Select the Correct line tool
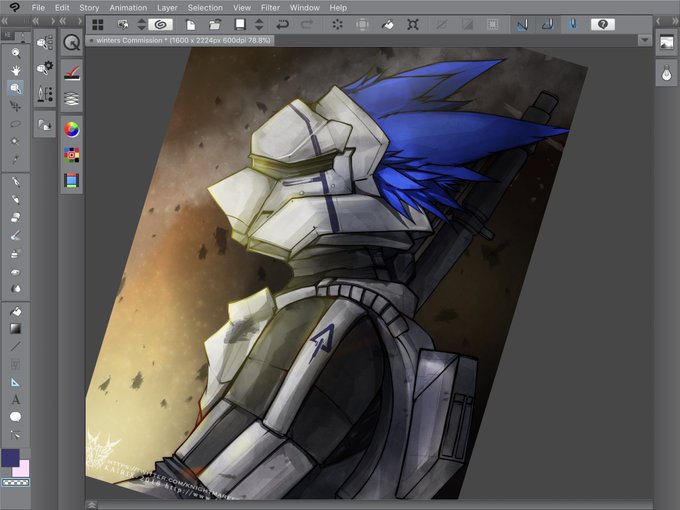Viewport: 680px width, 510px height. point(16,435)
